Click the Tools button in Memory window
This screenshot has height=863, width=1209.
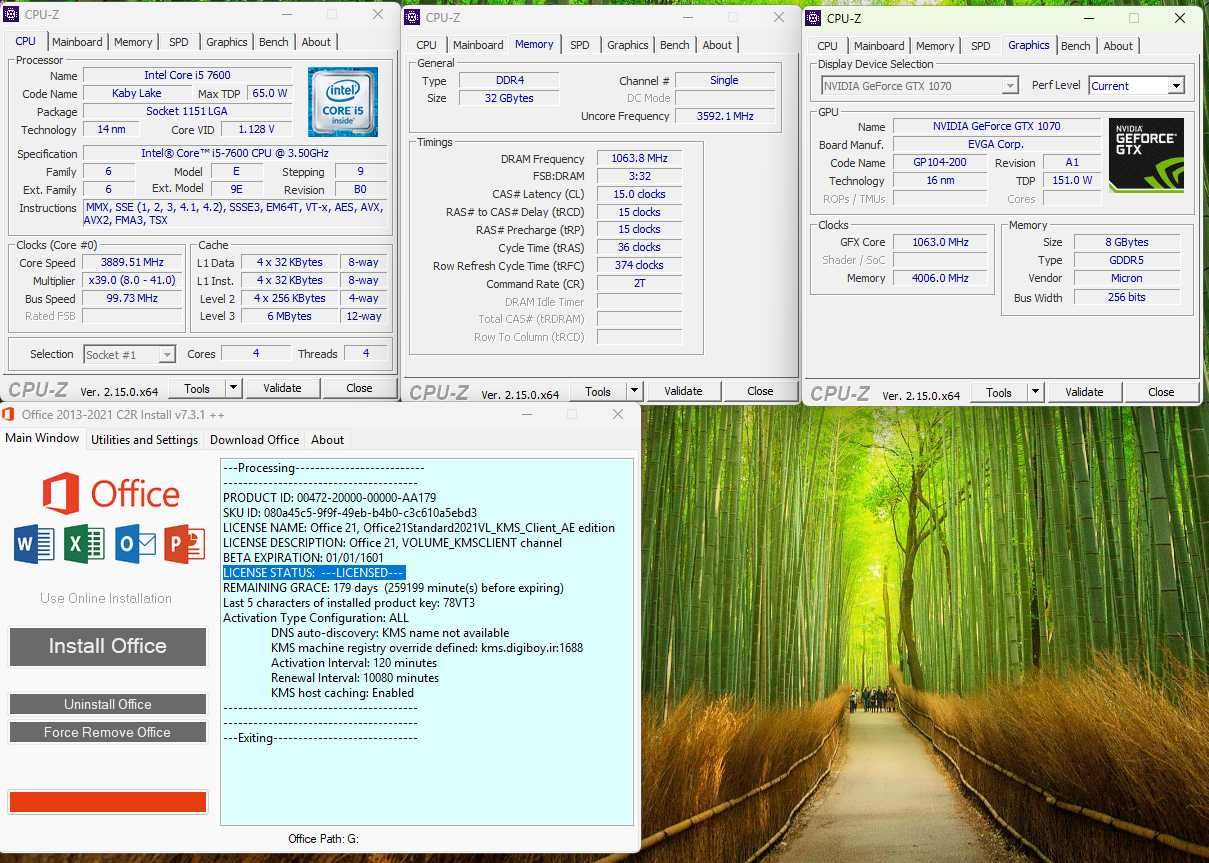(598, 391)
